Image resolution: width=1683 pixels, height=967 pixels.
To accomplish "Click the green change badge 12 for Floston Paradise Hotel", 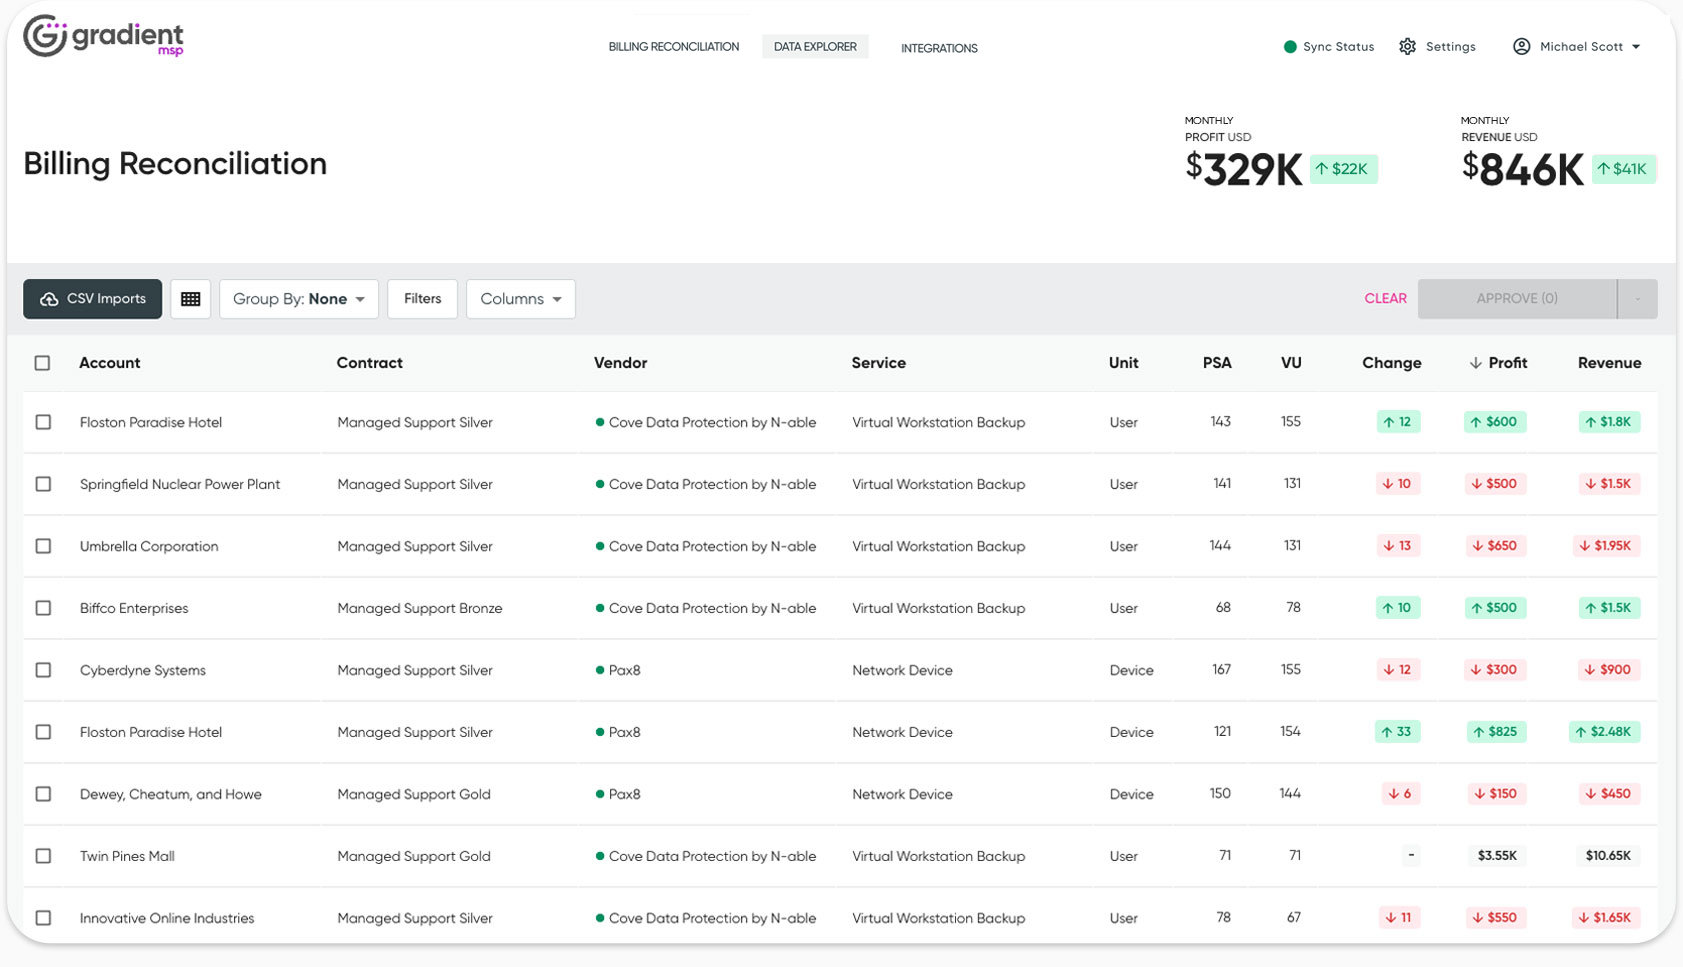I will [1398, 422].
